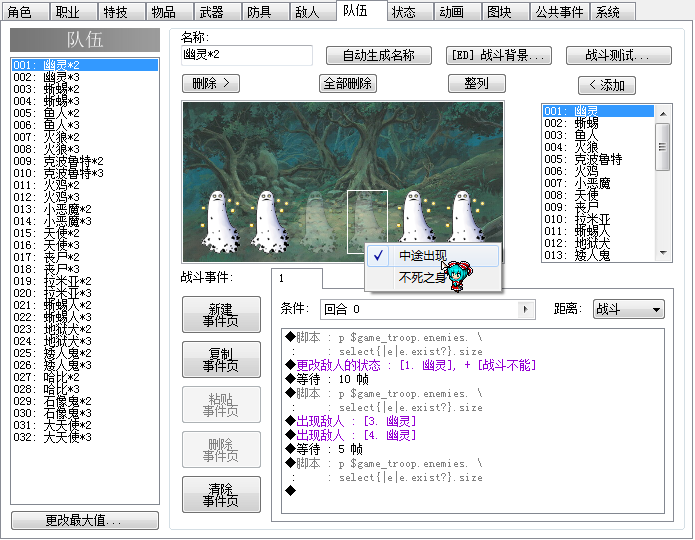Go to the 公共事件 tab
This screenshot has height=540, width=695.
[559, 12]
